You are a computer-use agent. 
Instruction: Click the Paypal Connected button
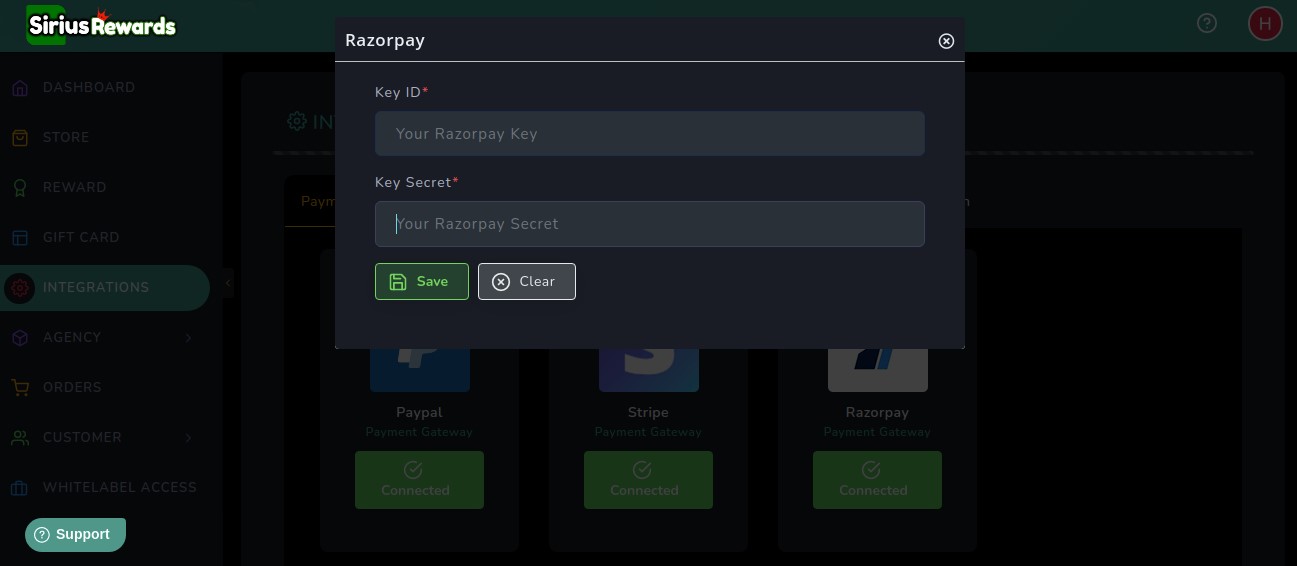pyautogui.click(x=419, y=480)
